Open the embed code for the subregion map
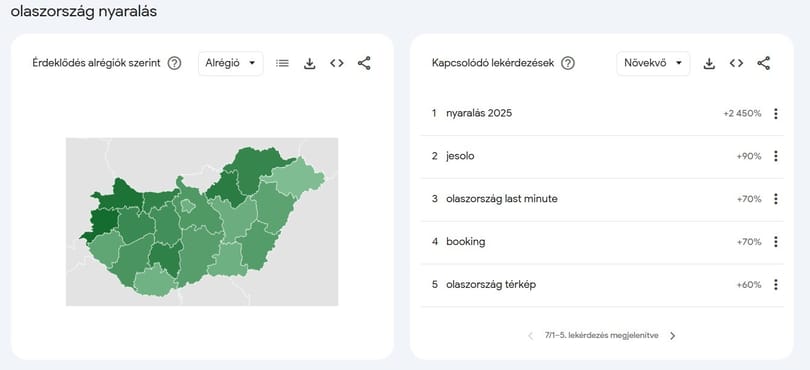Screen dimensions: 810x370 click(x=337, y=63)
